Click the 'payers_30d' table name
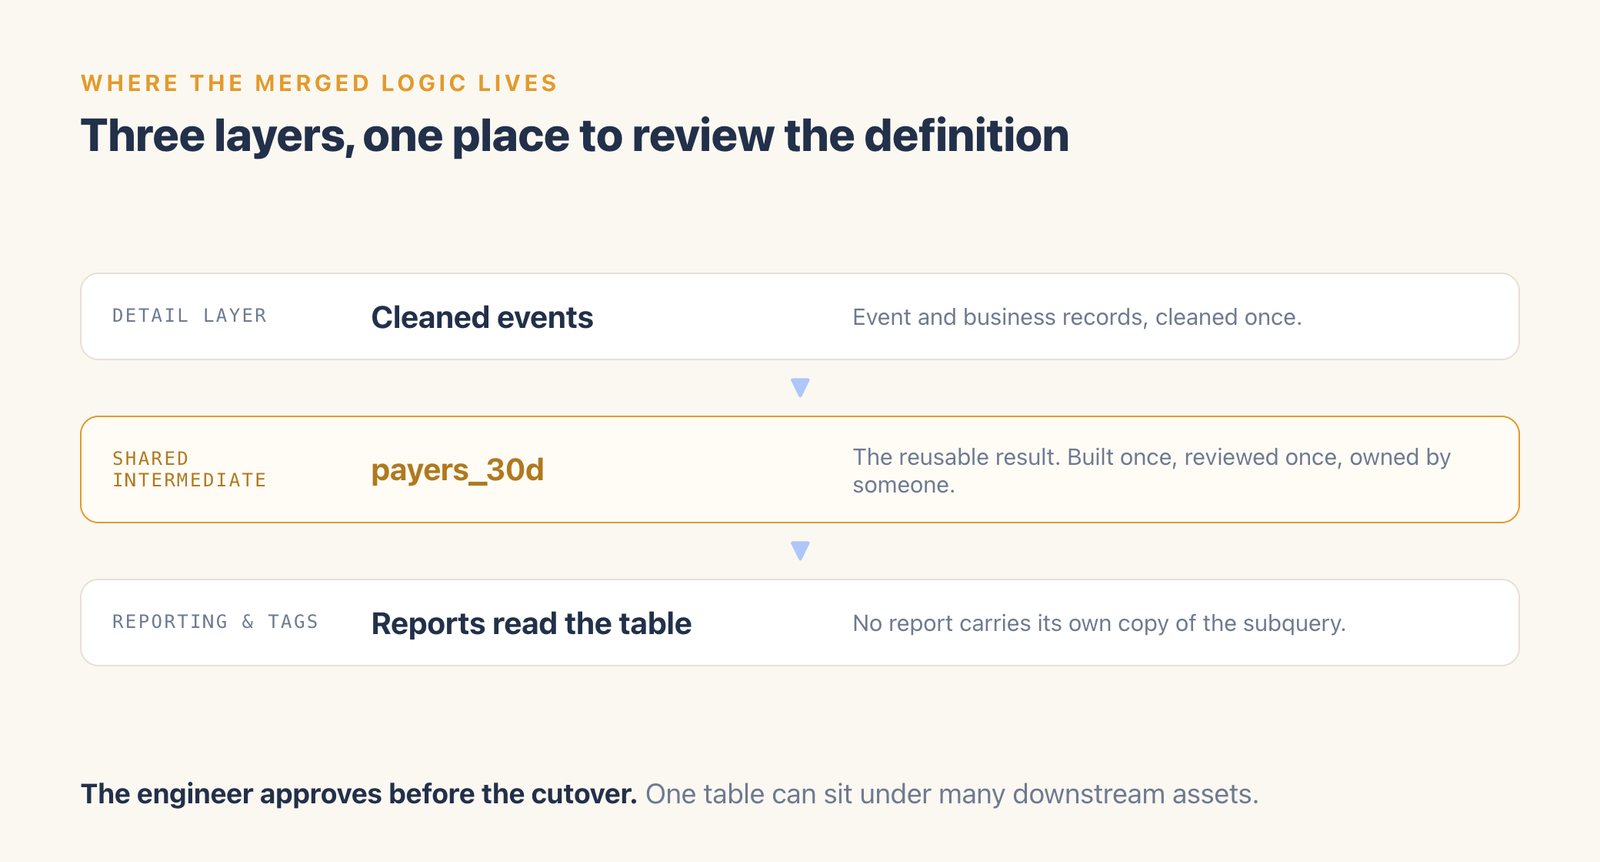This screenshot has height=862, width=1600. (457, 470)
